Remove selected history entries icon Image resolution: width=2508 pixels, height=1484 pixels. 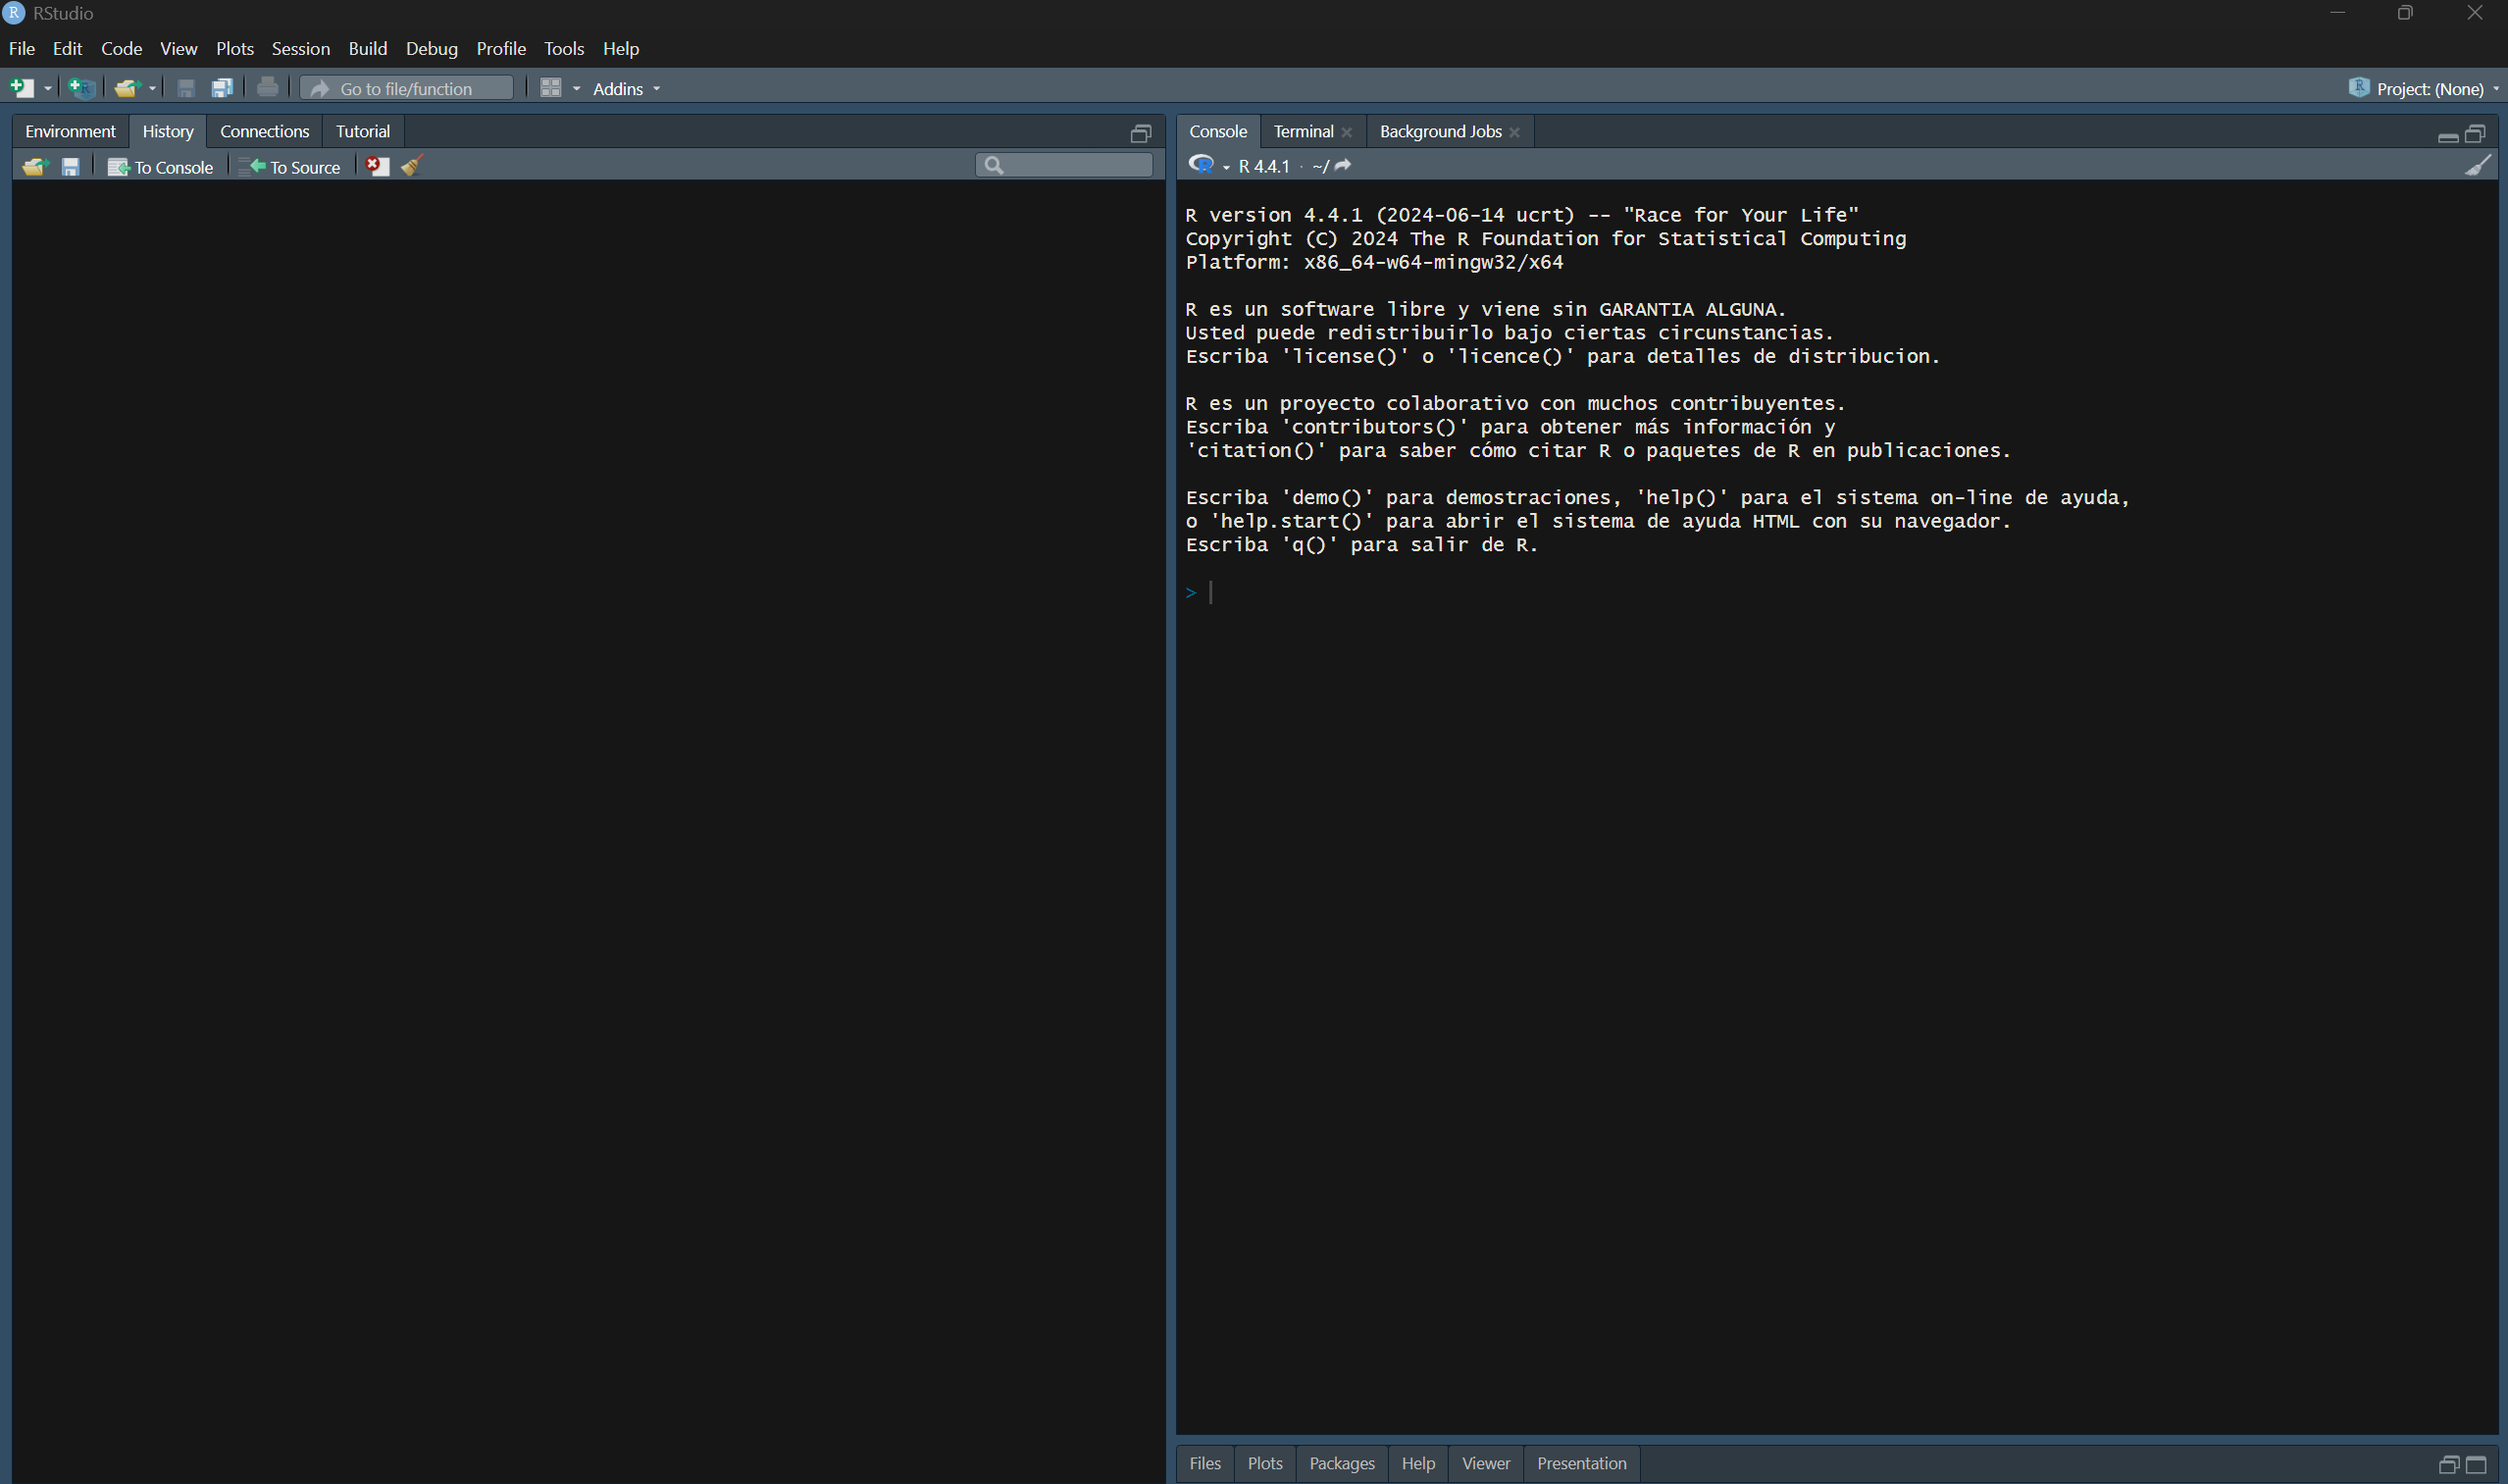(x=377, y=166)
